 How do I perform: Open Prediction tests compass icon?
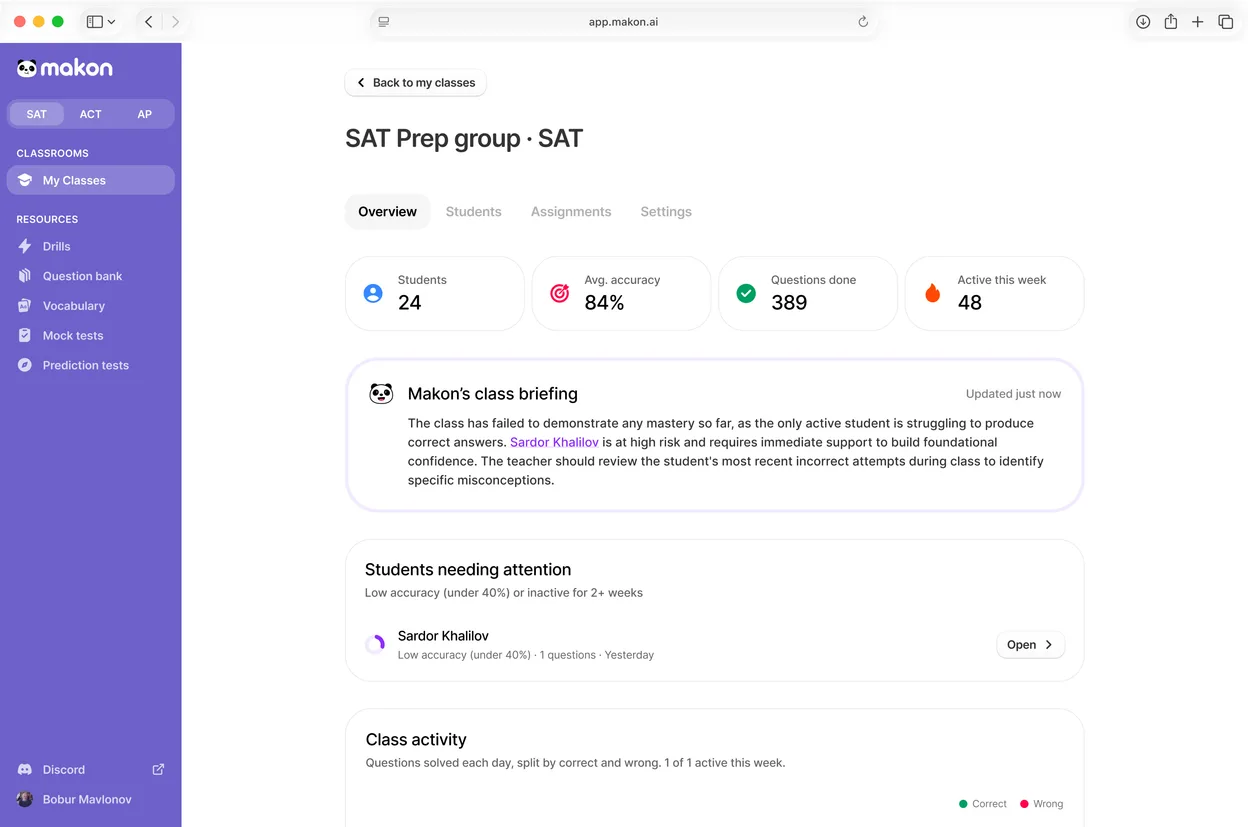[25, 365]
